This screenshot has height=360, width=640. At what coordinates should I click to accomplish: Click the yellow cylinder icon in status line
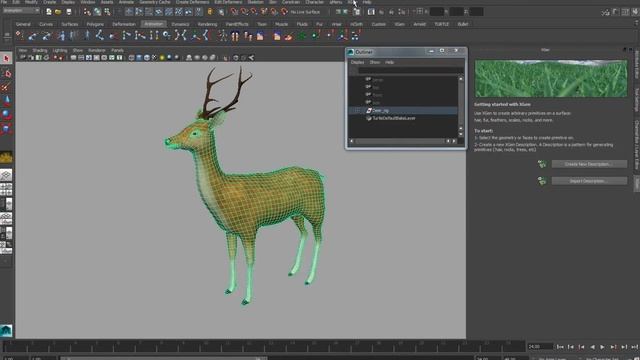[210, 12]
